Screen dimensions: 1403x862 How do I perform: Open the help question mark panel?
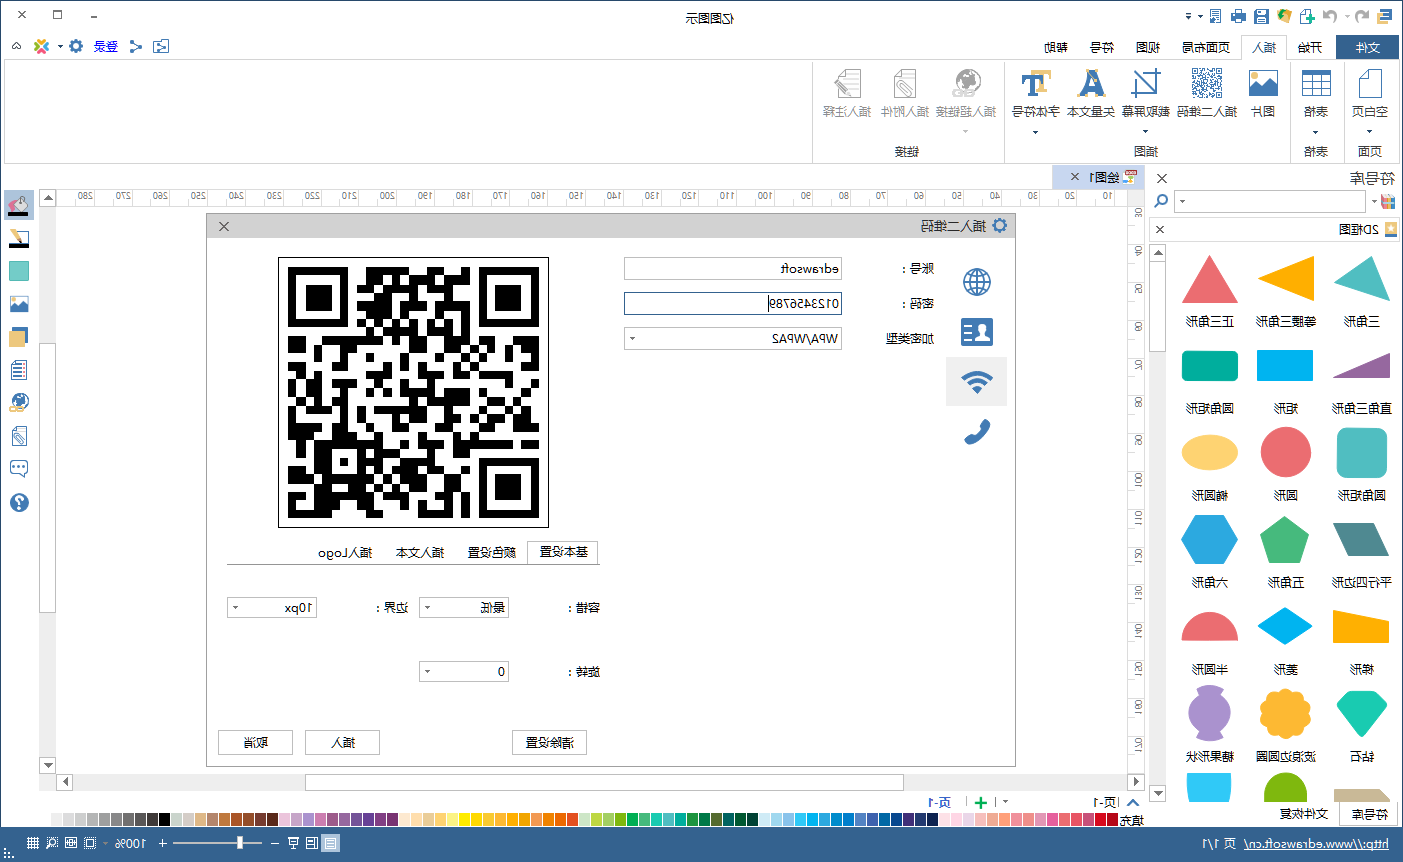point(18,502)
